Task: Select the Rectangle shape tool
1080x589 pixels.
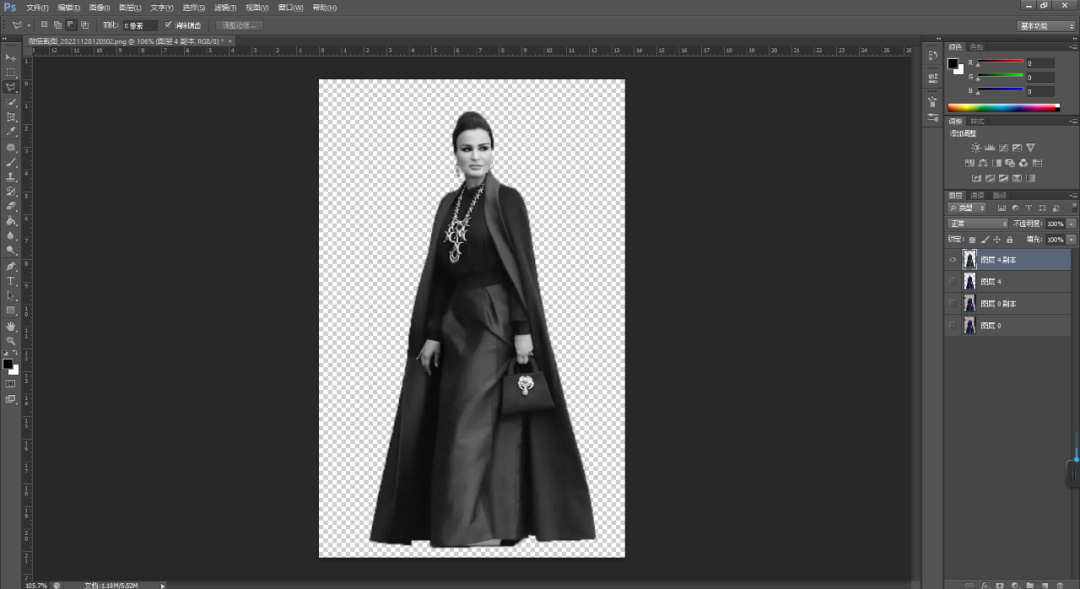Action: [11, 311]
